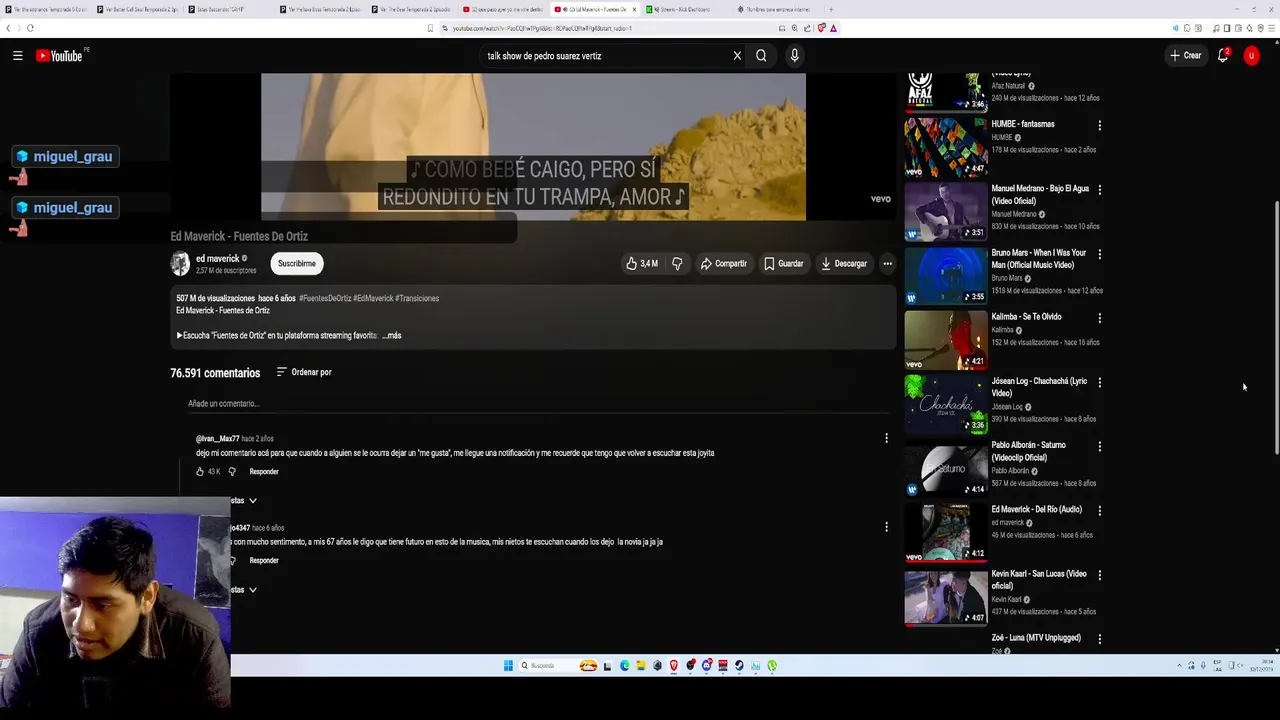
Task: Open the YouTube hamburger guide menu
Action: 18,56
